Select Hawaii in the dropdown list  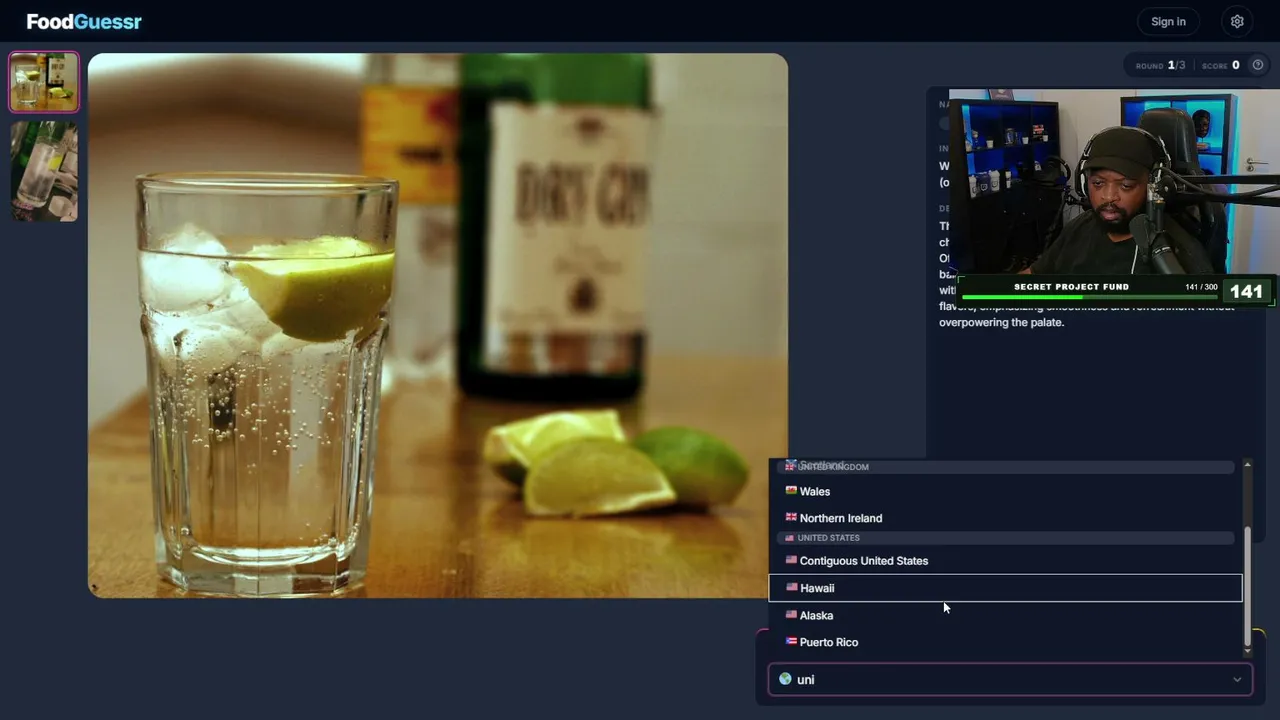click(x=1006, y=588)
